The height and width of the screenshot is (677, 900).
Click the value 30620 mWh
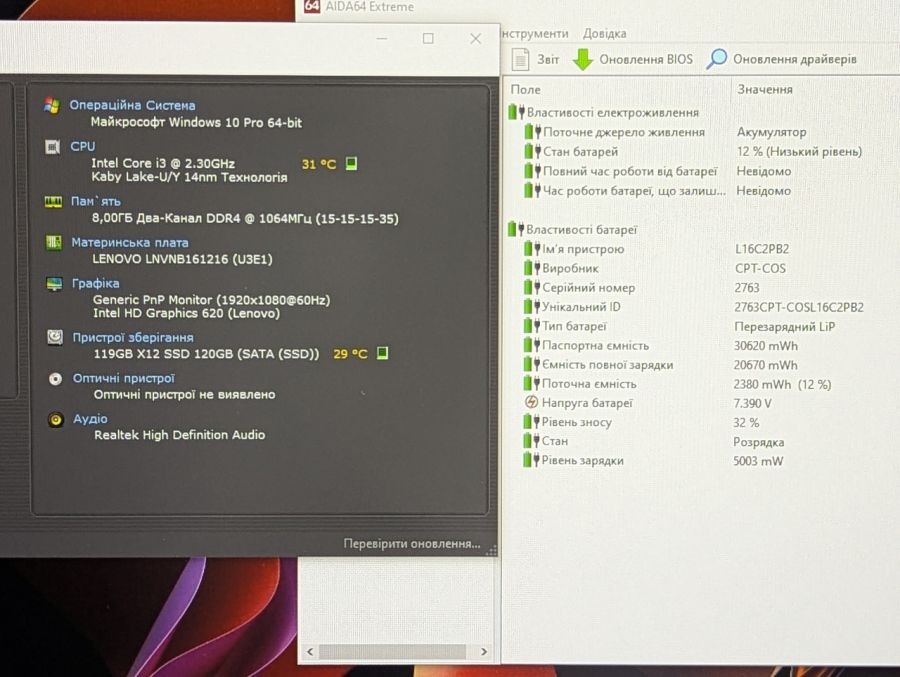pos(766,346)
